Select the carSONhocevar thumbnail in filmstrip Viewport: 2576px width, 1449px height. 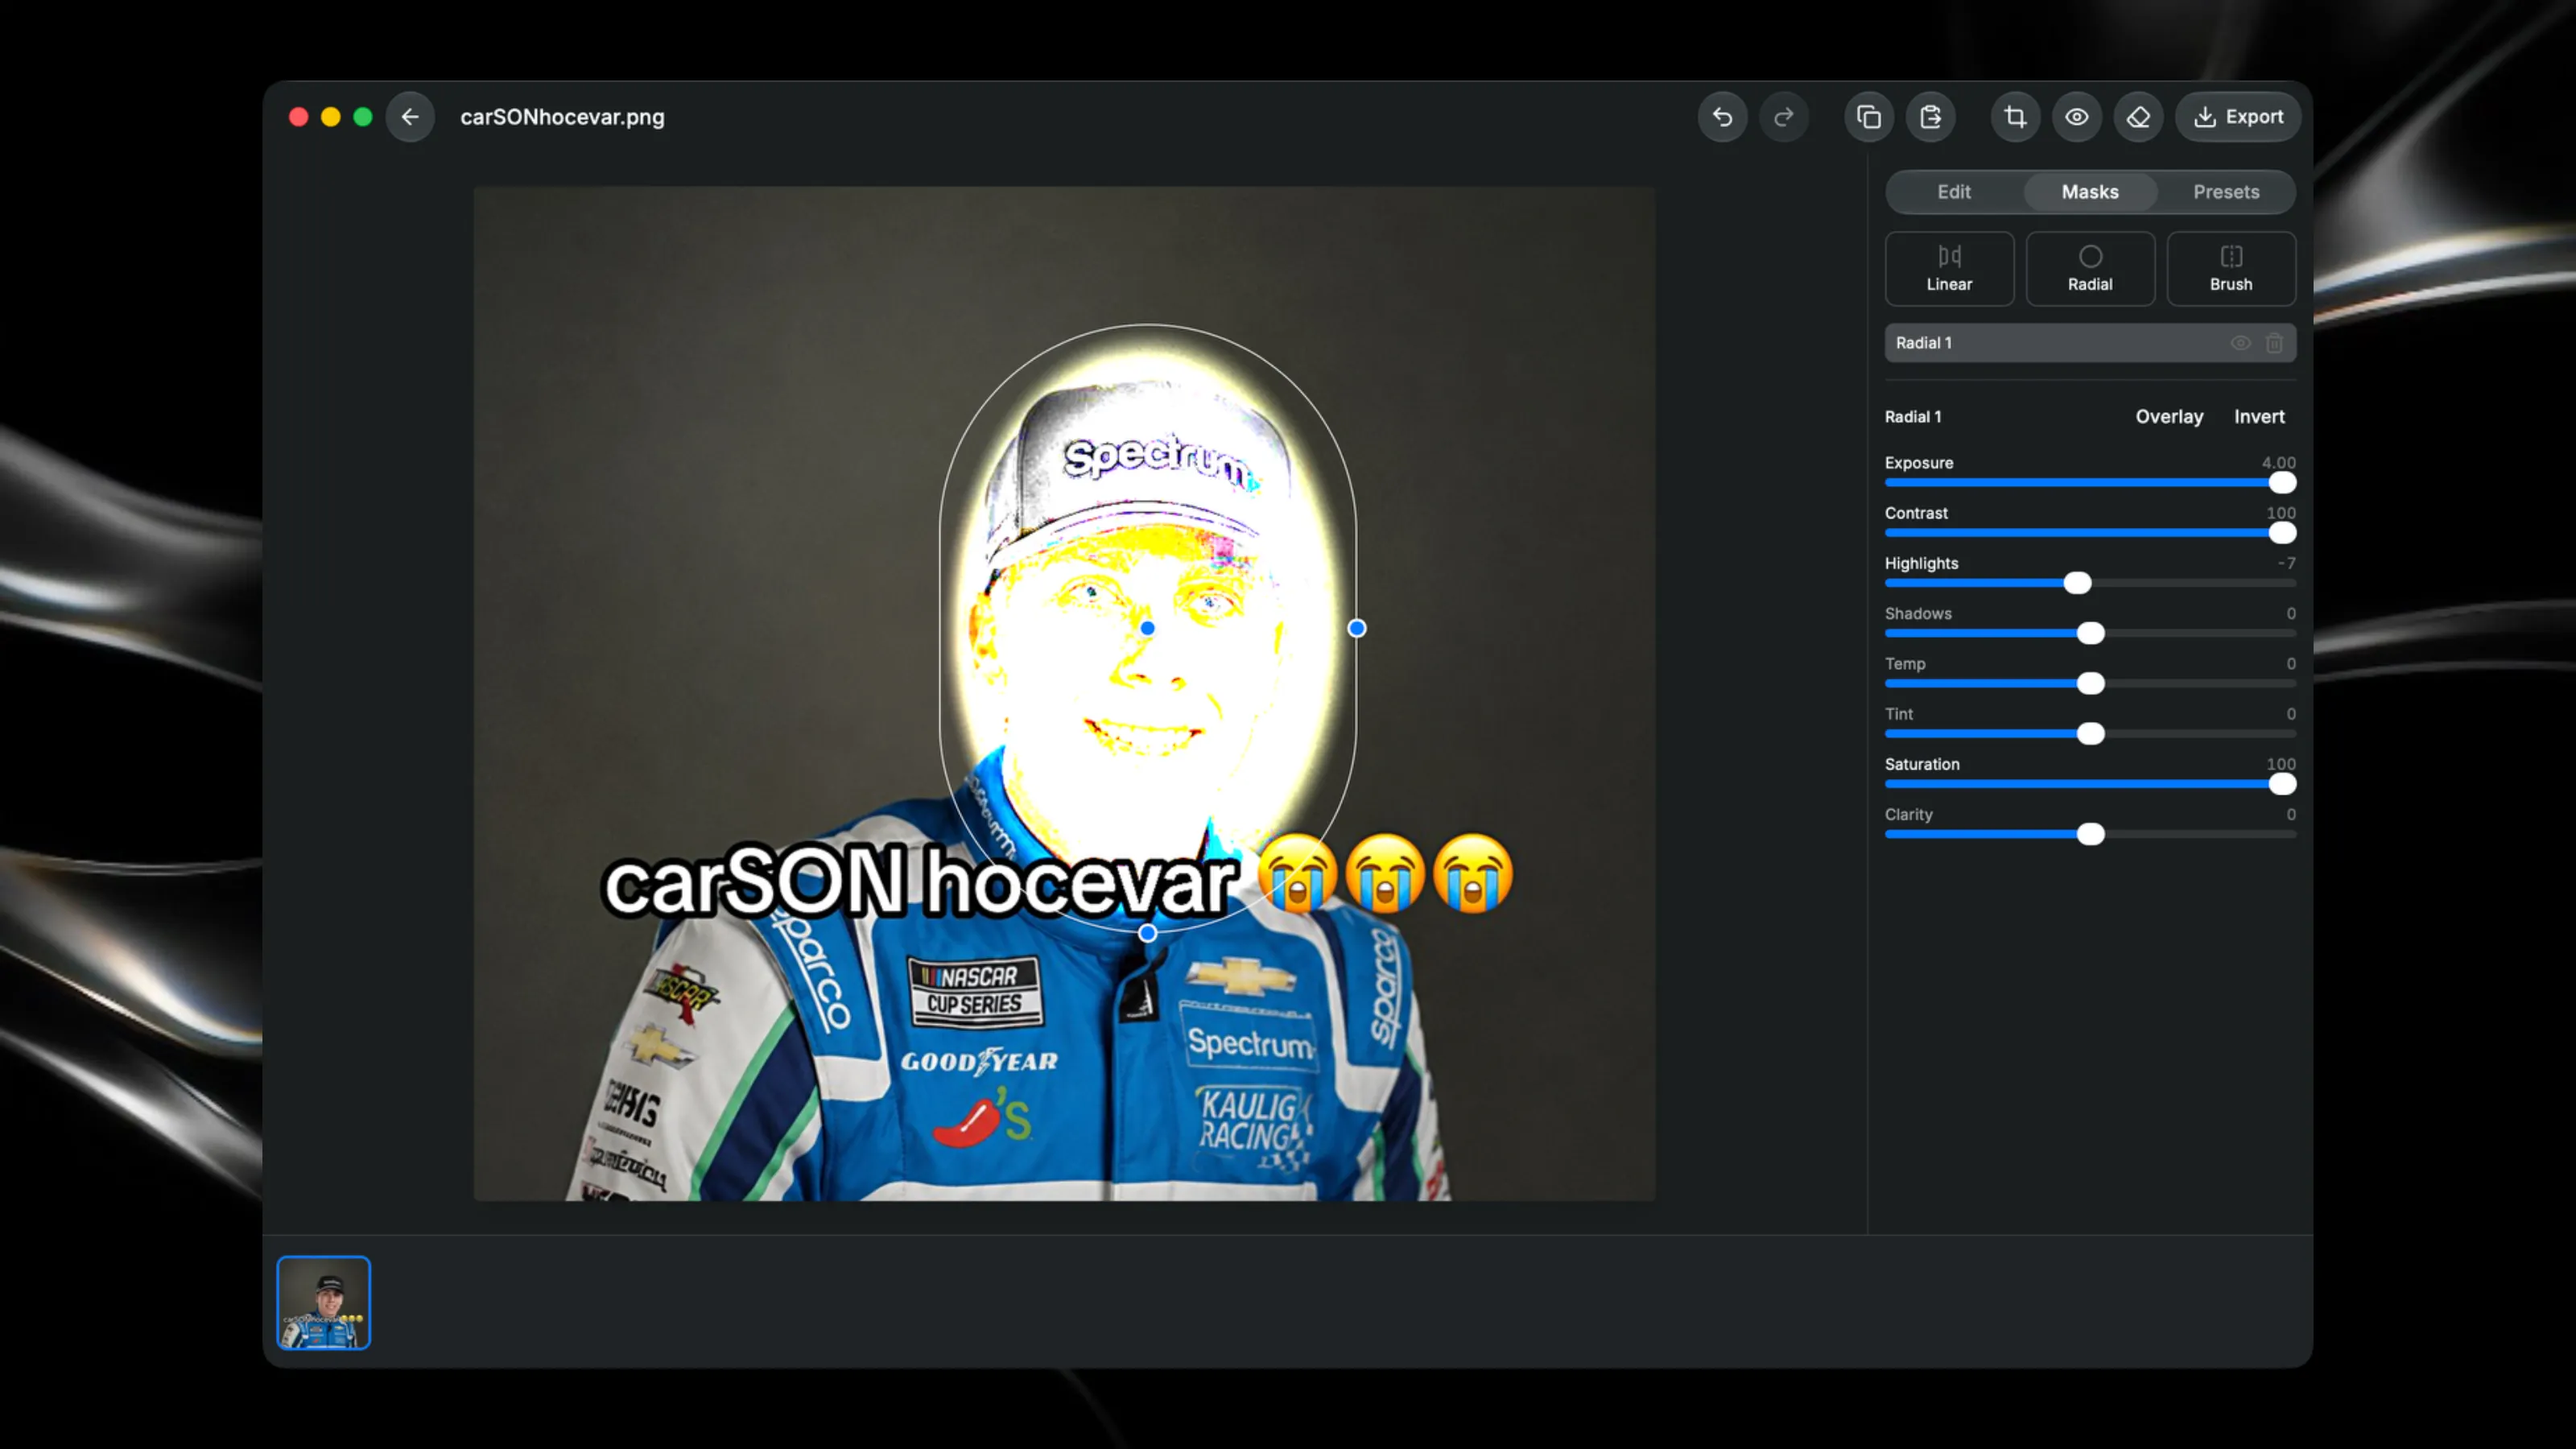pos(323,1303)
